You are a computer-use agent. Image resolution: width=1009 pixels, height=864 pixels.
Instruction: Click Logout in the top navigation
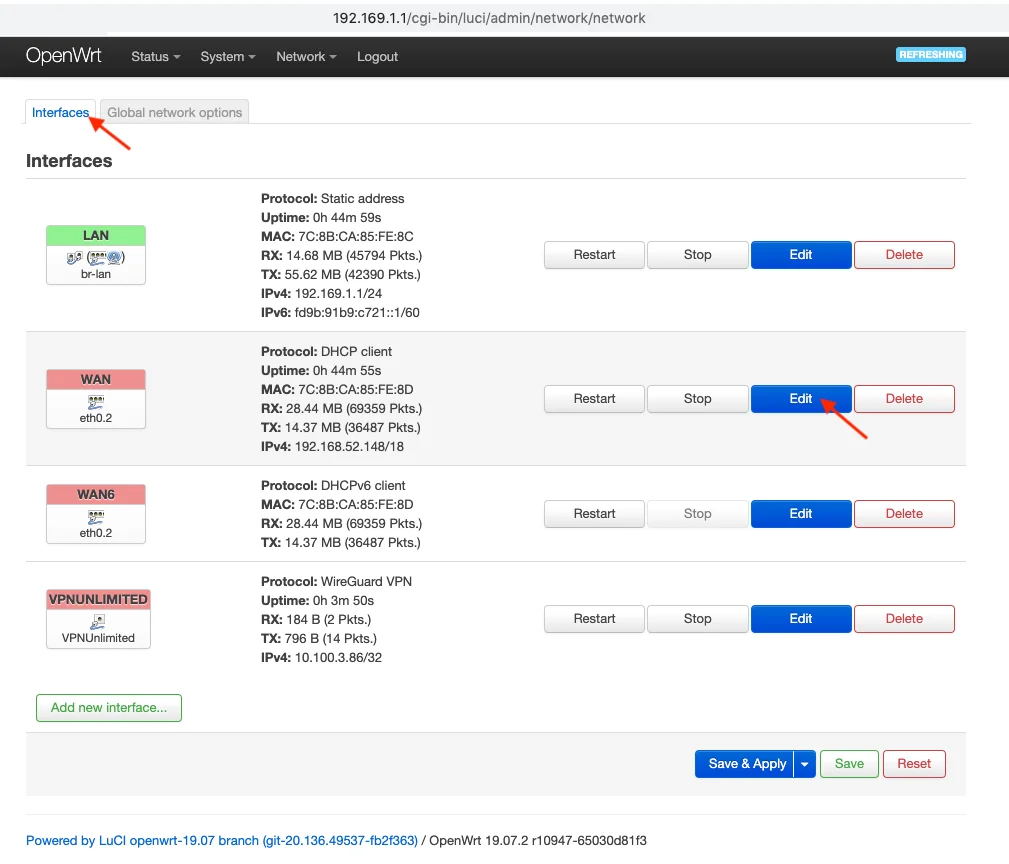(377, 57)
